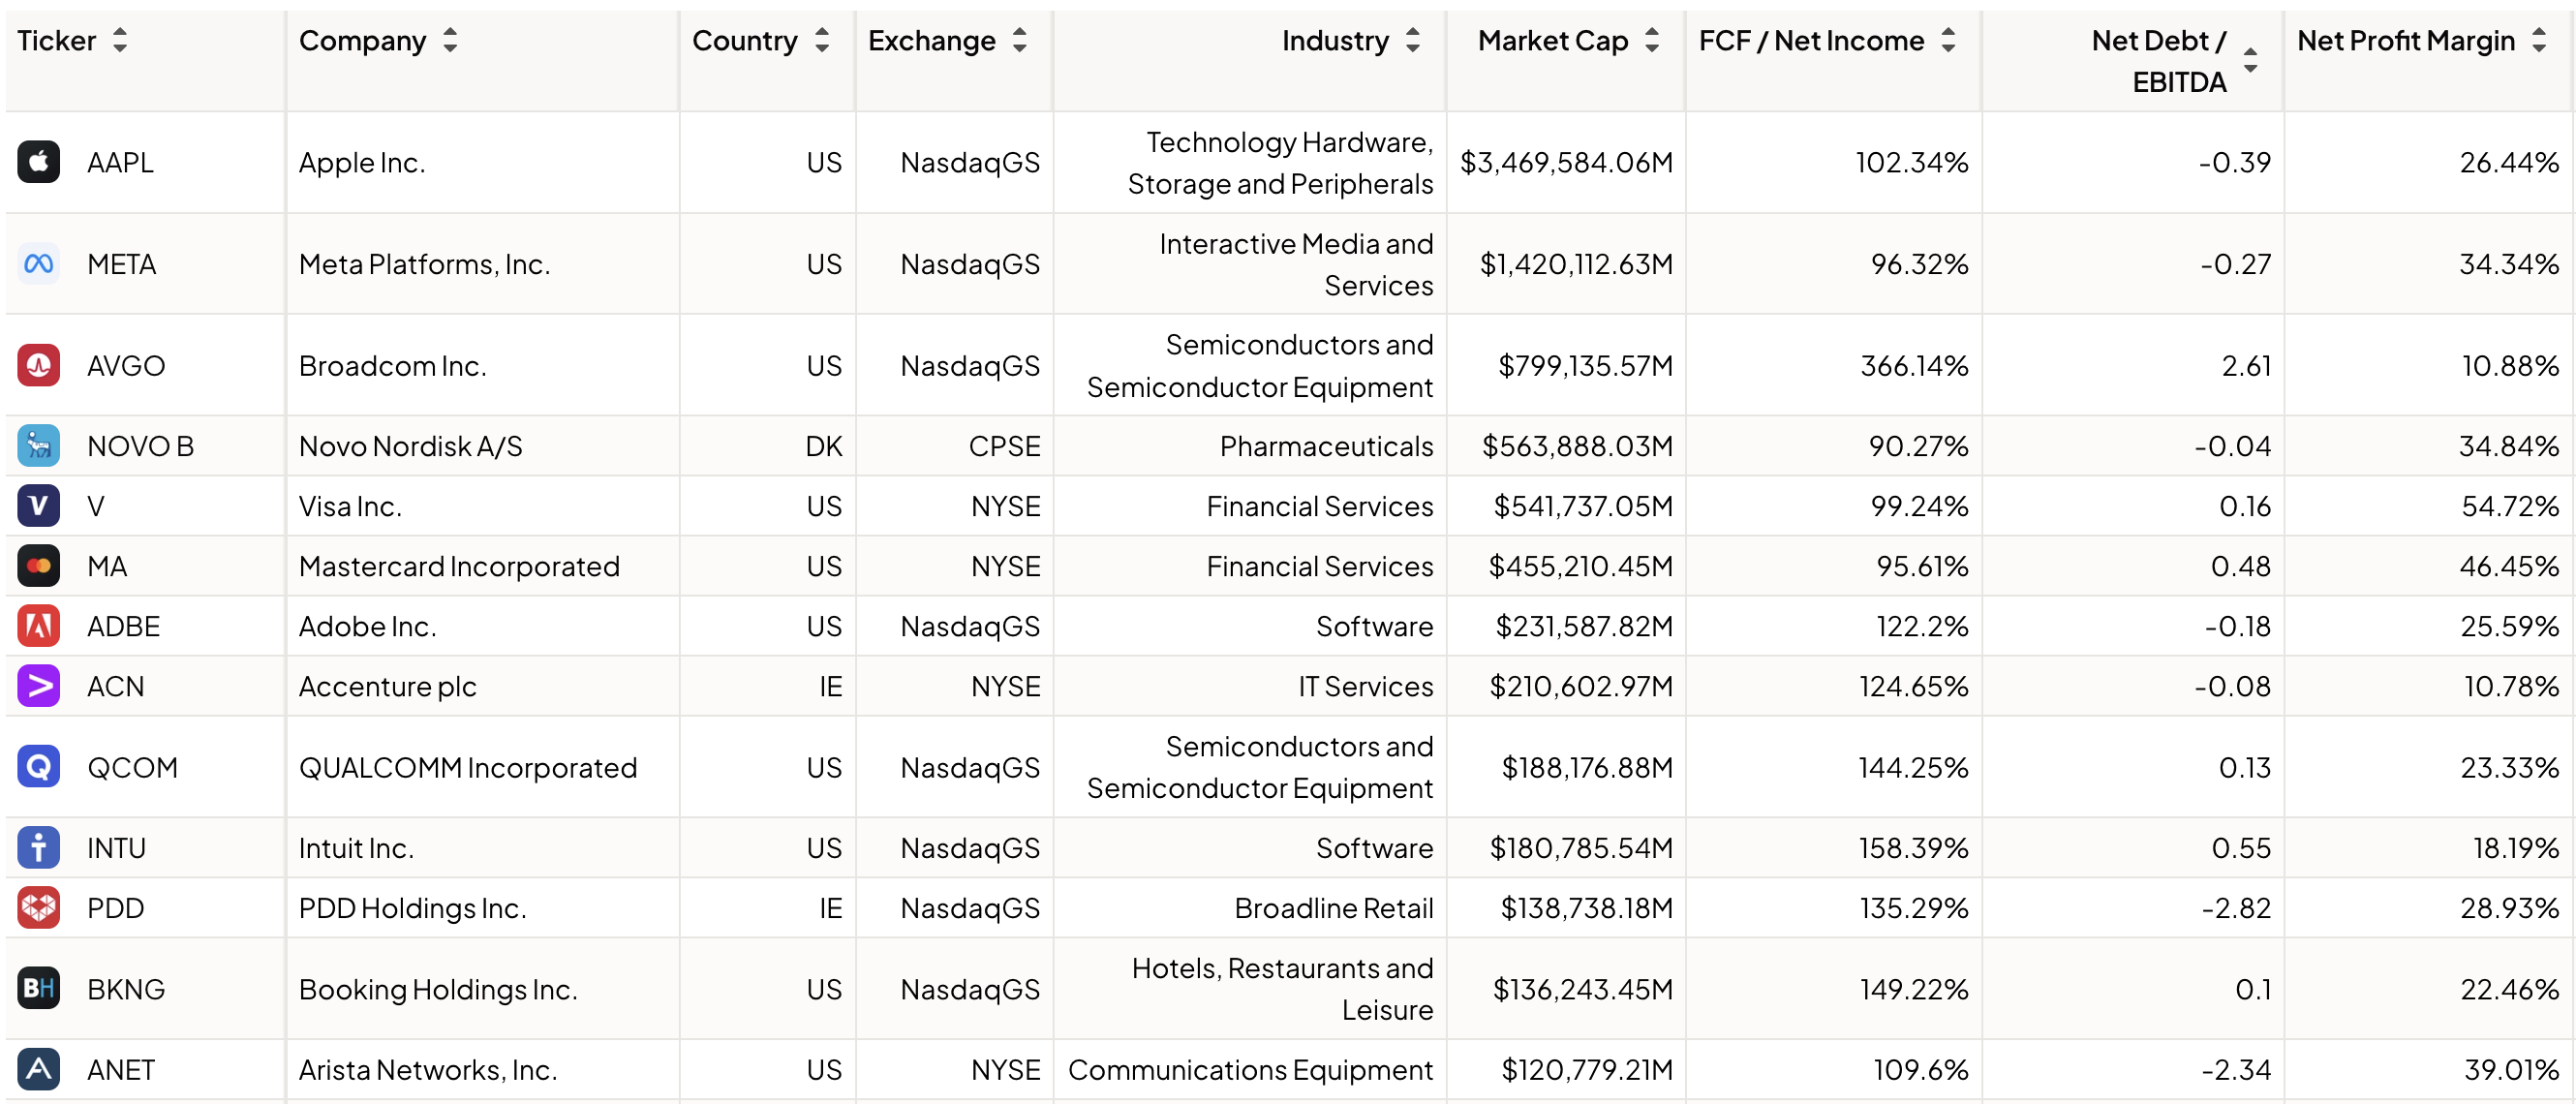The width and height of the screenshot is (2576, 1104).
Task: Click market cap $1,420,112.63M
Action: tap(1576, 264)
